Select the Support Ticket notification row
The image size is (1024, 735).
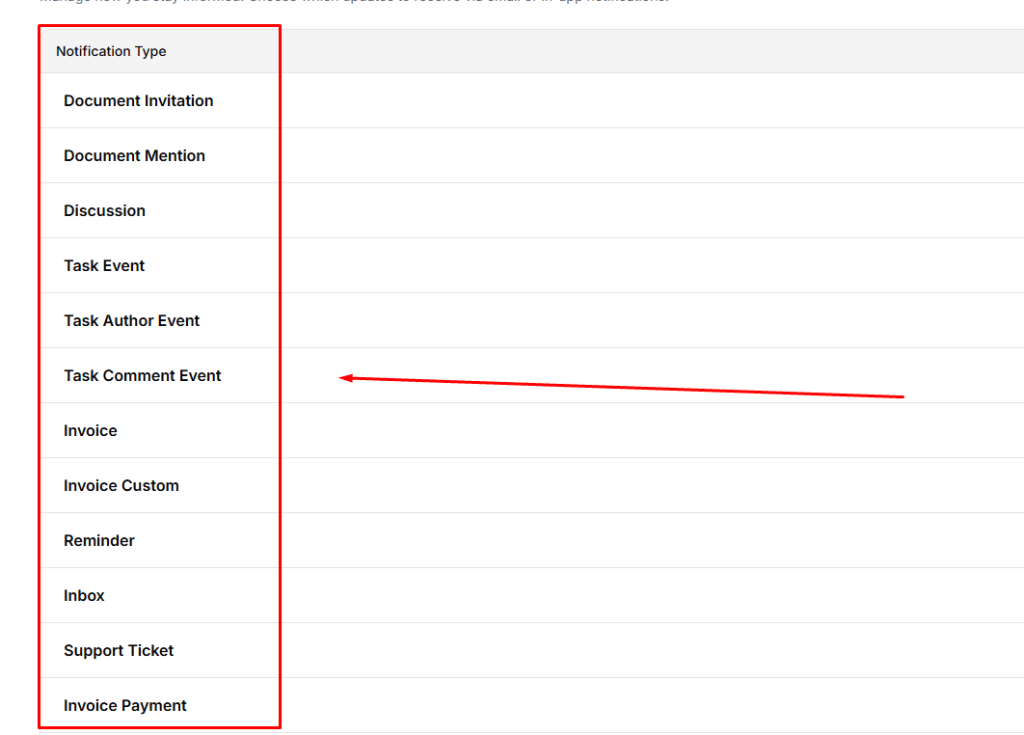118,651
